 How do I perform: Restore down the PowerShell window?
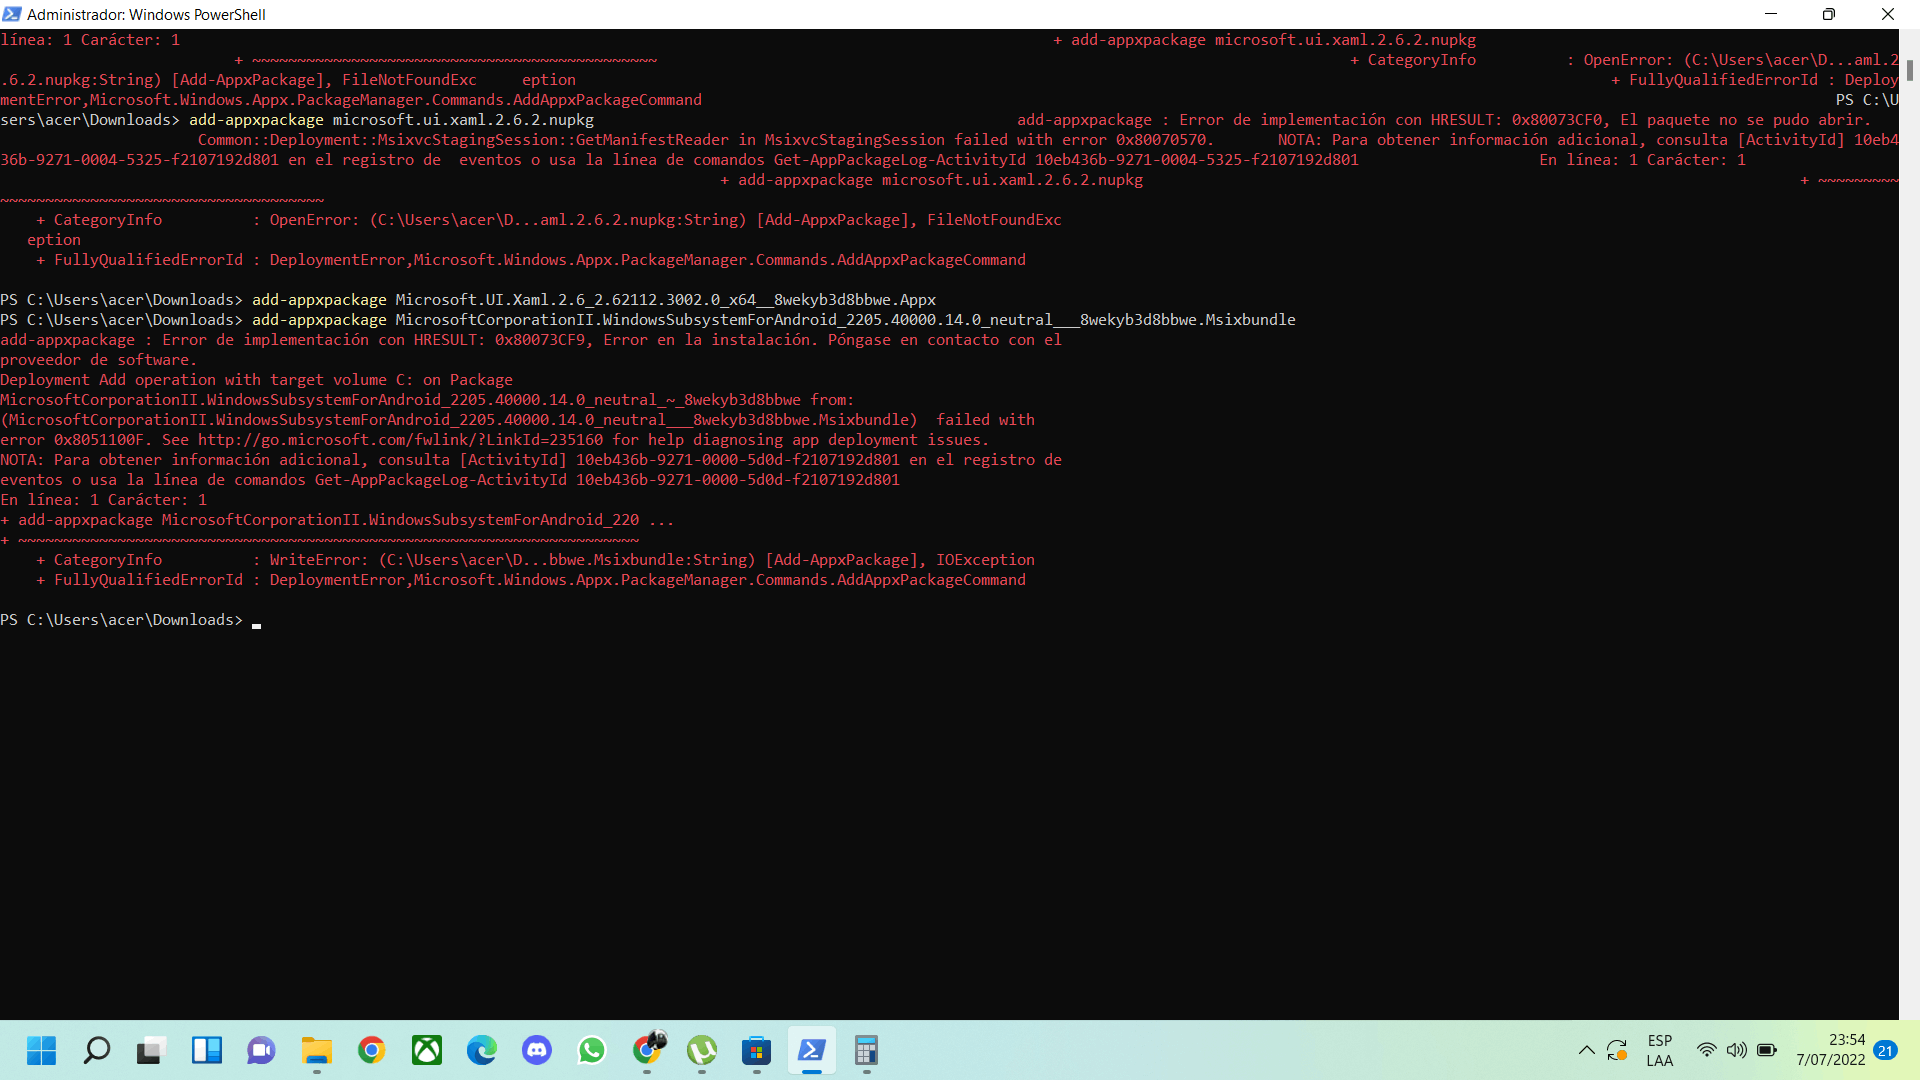pos(1829,14)
